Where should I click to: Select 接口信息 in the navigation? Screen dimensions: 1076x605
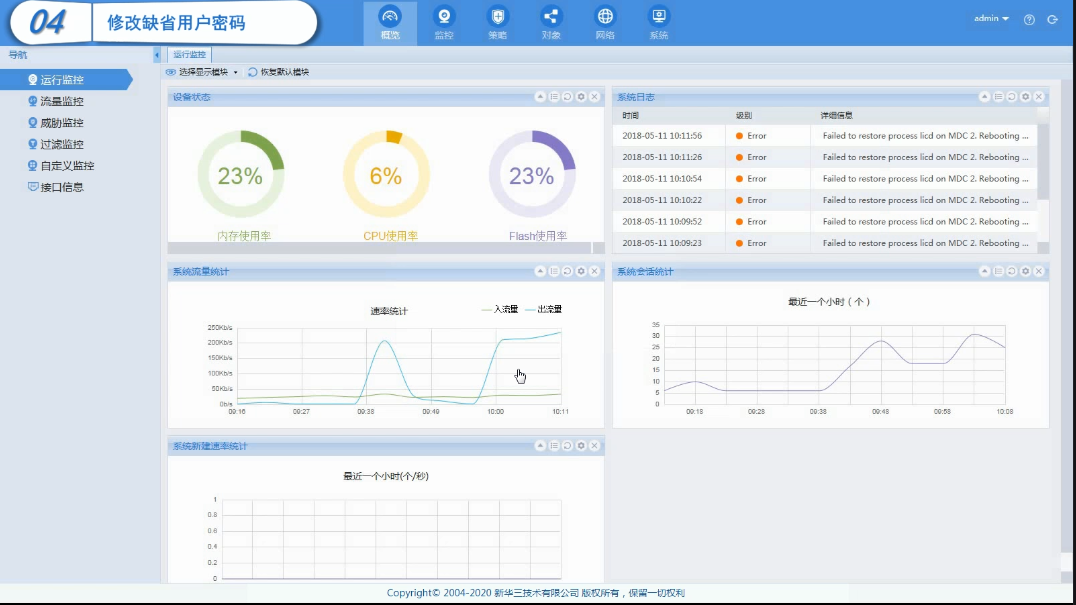[x=62, y=187]
